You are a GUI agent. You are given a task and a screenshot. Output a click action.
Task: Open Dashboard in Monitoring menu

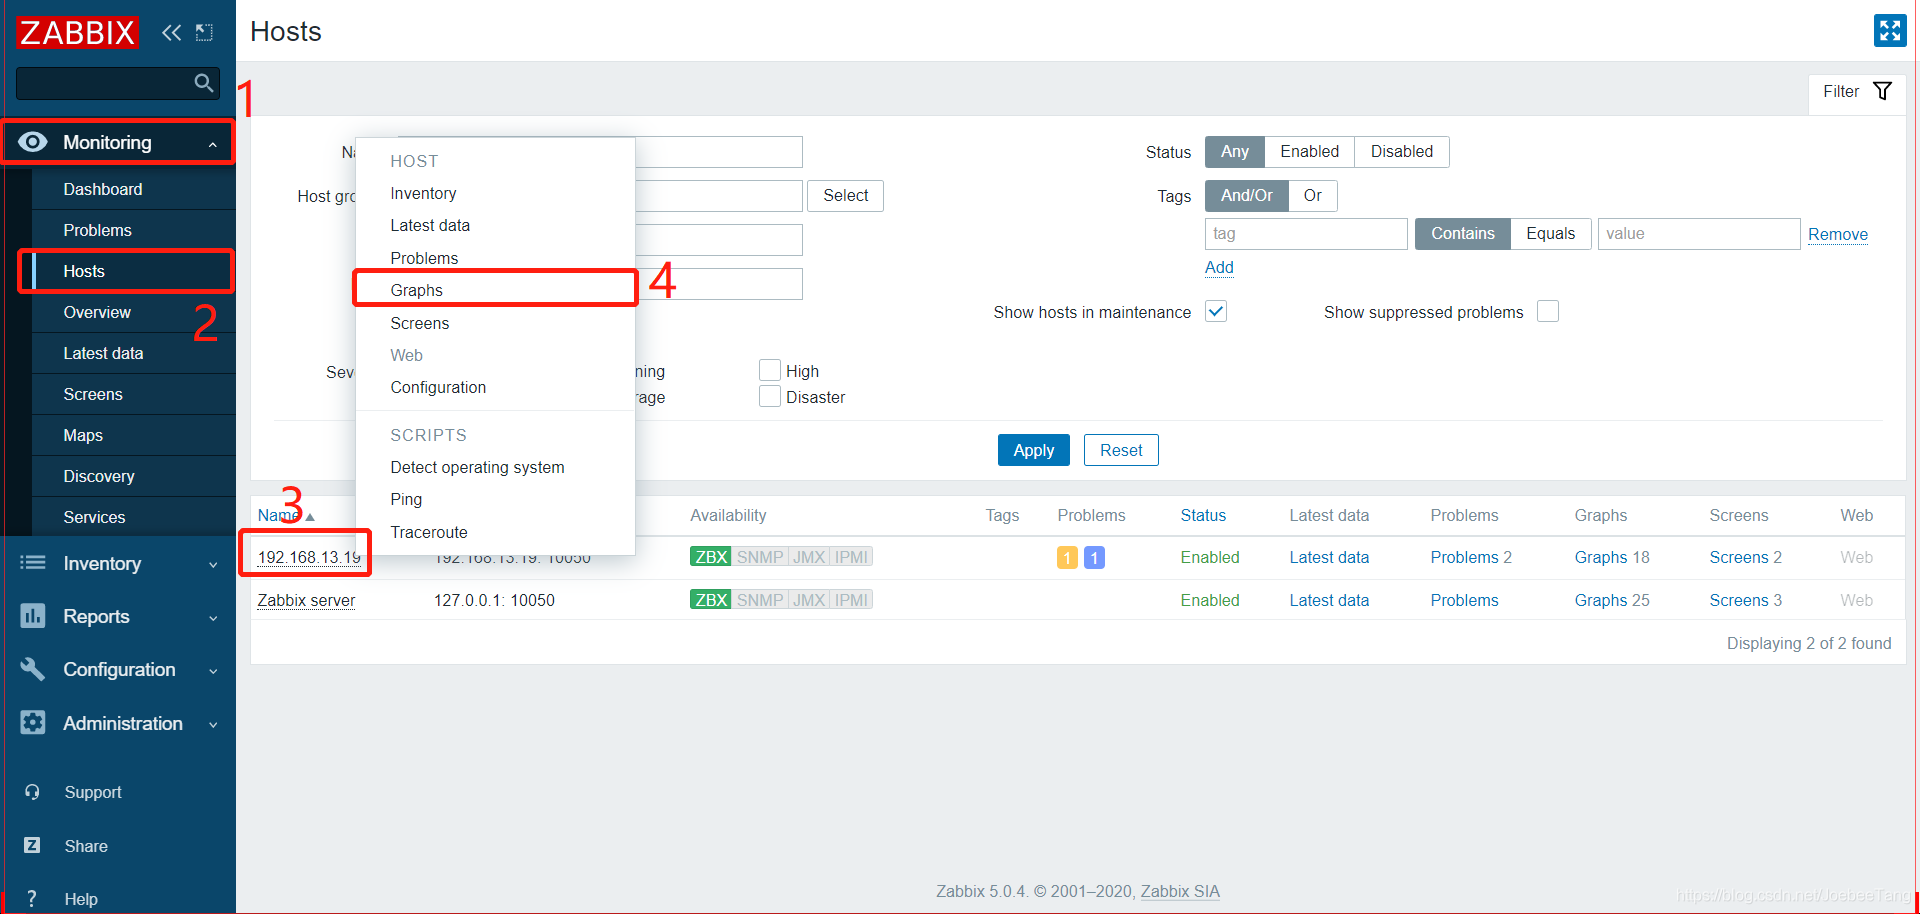(134, 189)
